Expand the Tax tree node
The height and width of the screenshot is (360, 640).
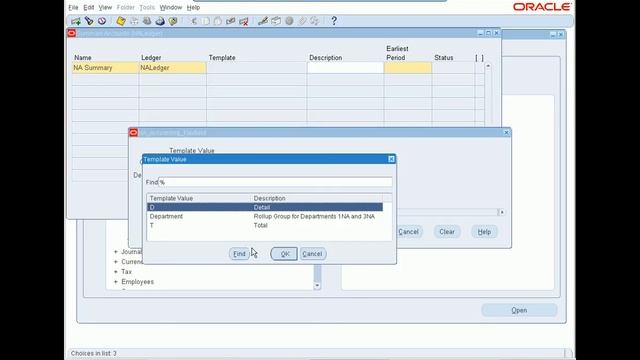tap(116, 272)
